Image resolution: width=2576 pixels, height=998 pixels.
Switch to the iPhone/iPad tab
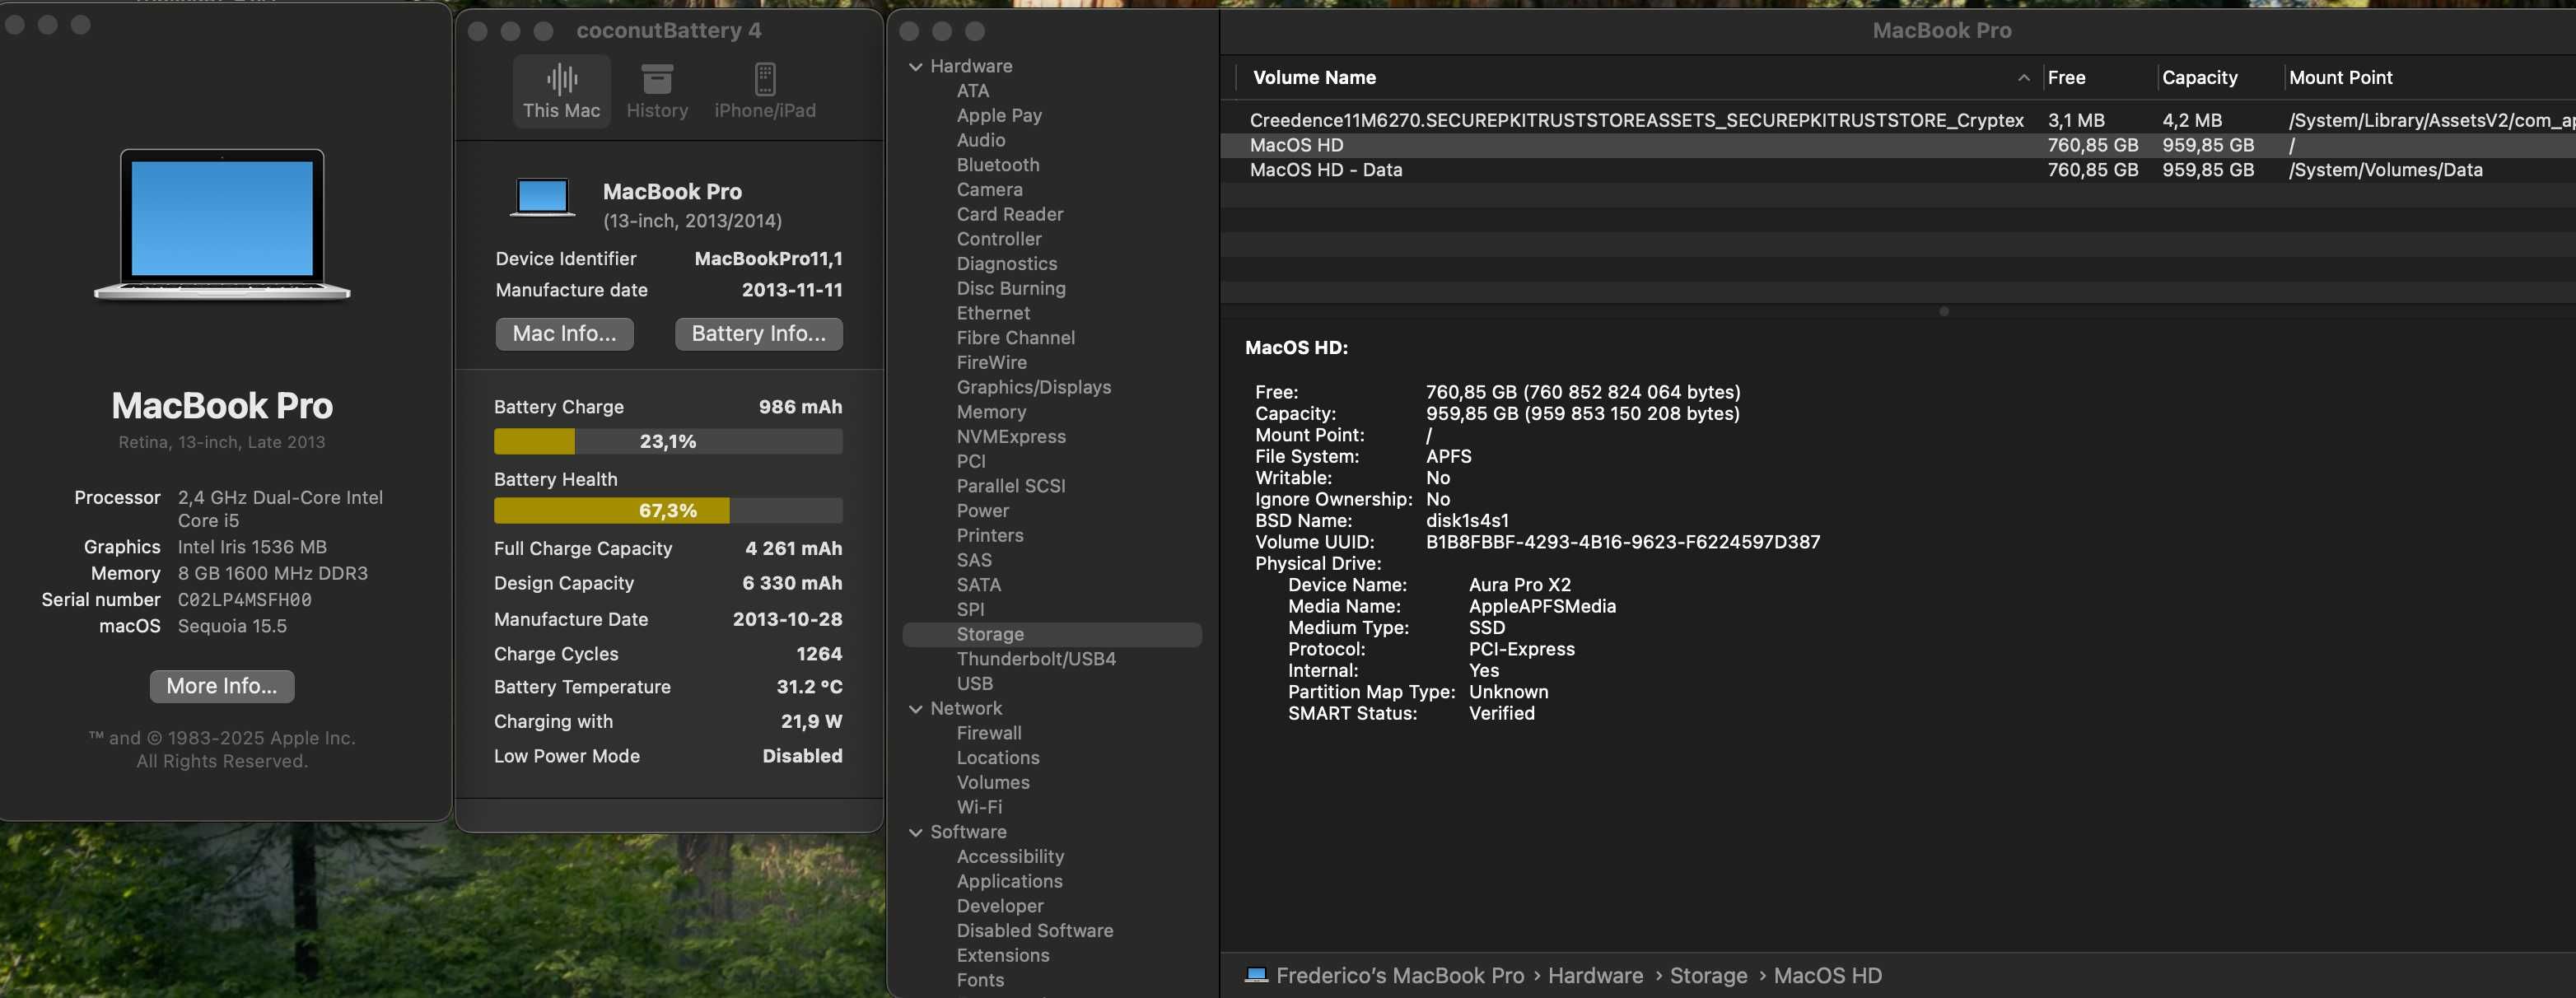tap(765, 91)
